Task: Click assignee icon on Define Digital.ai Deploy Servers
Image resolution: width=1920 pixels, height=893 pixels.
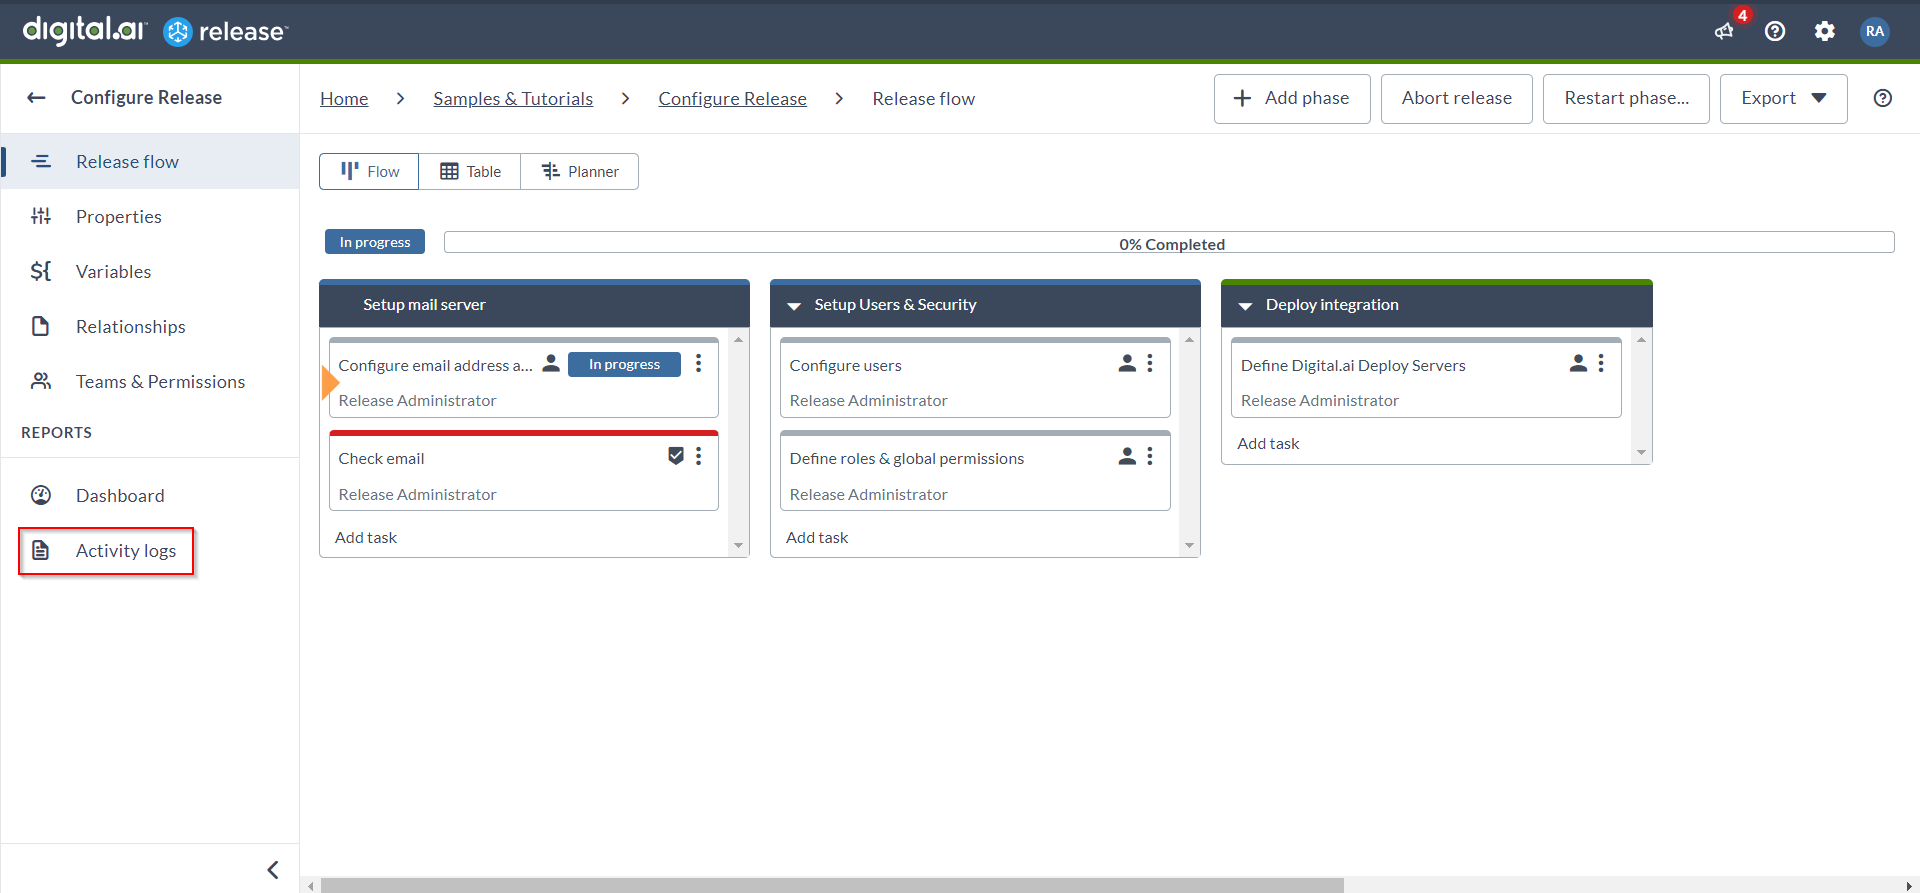Action: (x=1578, y=364)
